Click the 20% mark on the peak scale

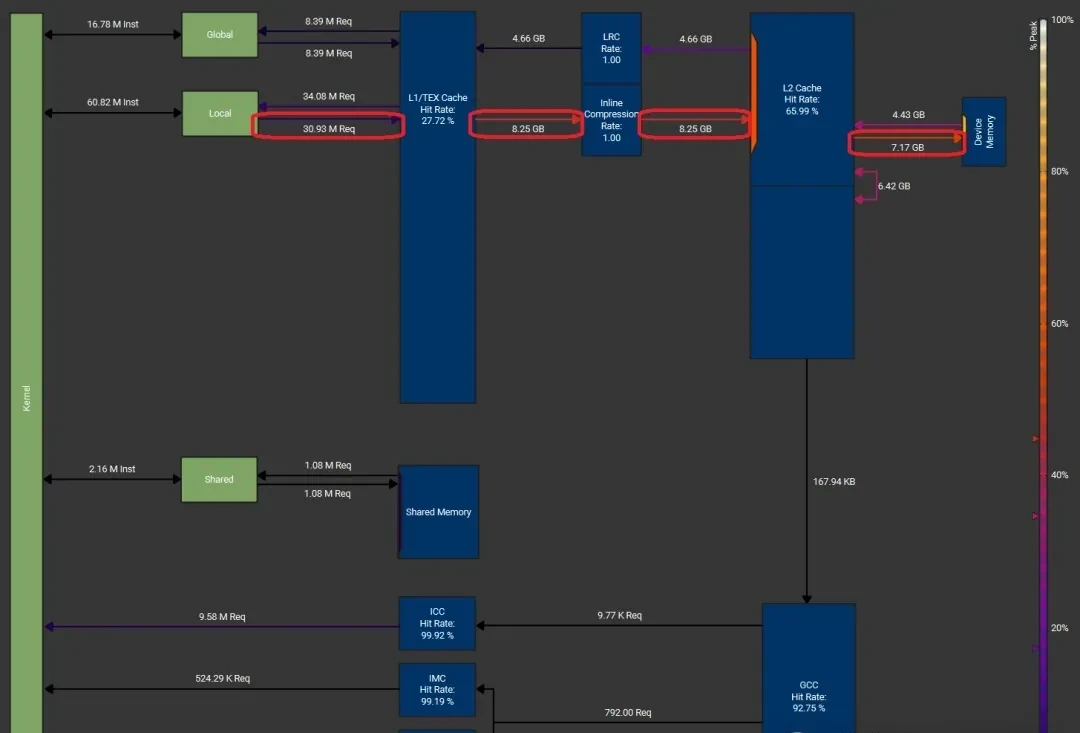(x=1060, y=628)
